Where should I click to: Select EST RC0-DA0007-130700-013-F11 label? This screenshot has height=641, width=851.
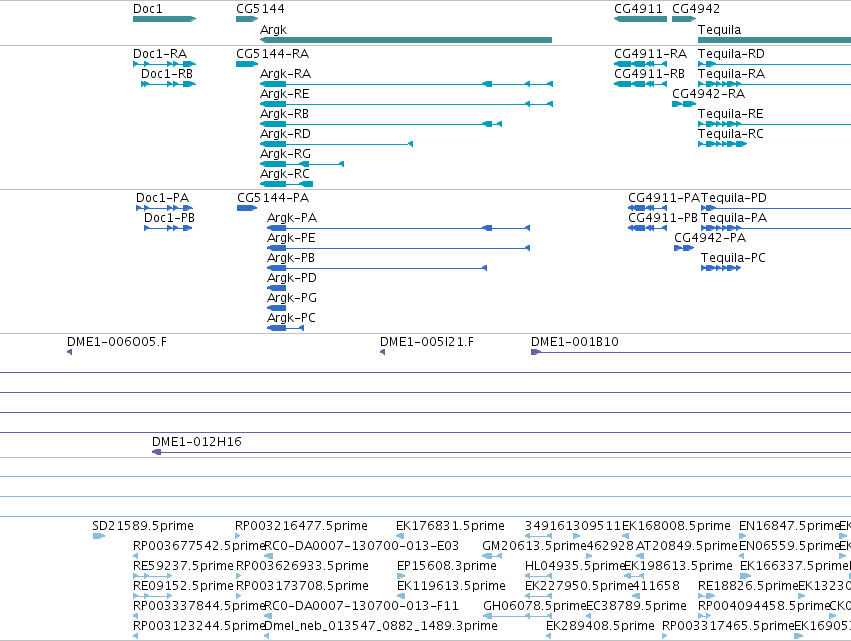coord(361,606)
